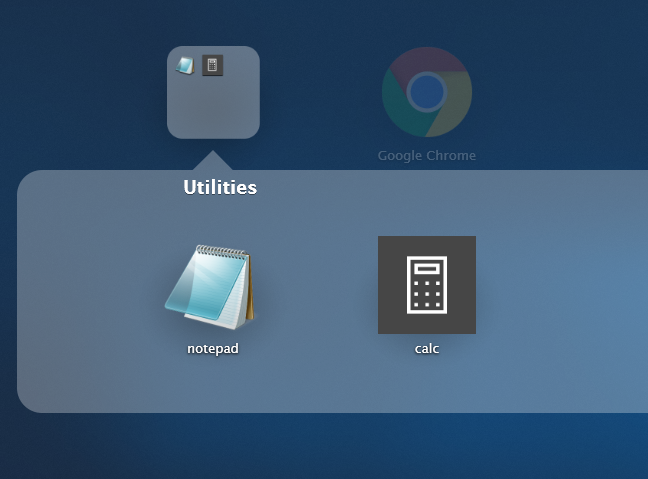
Task: Launch the calc calculator icon
Action: coord(426,285)
